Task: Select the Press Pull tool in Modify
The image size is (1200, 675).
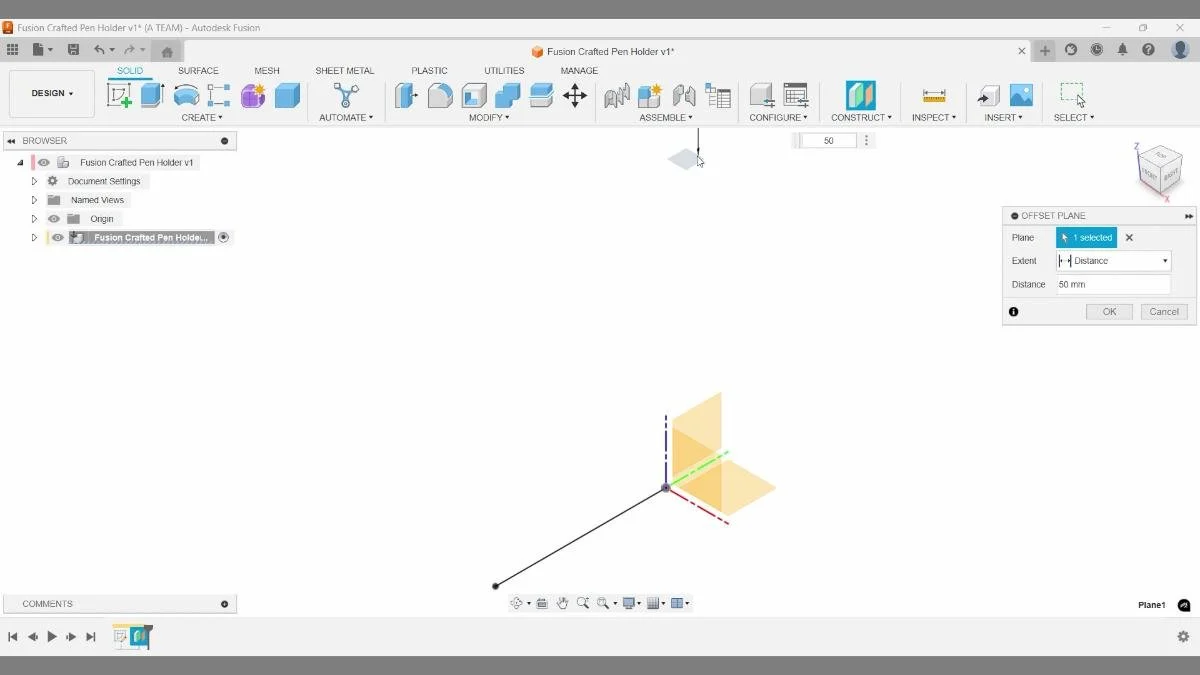Action: coord(406,95)
